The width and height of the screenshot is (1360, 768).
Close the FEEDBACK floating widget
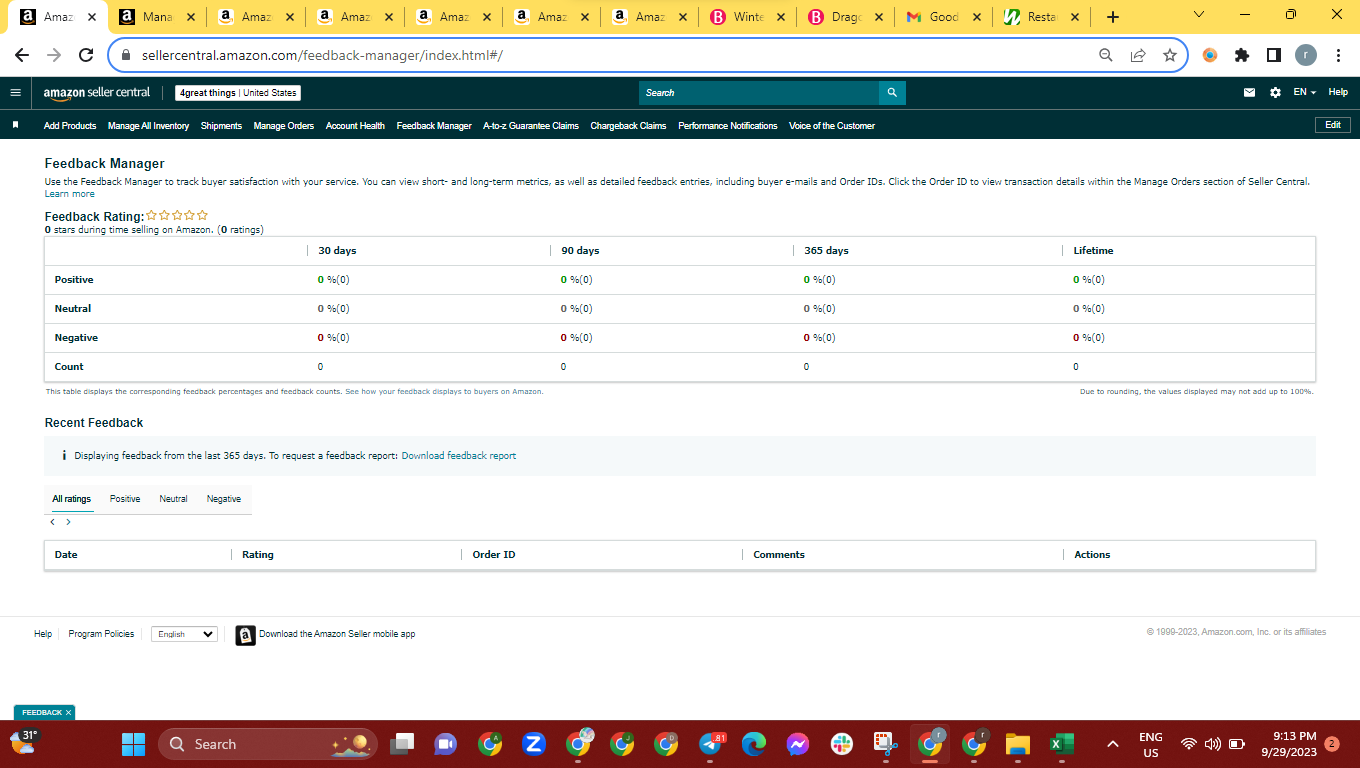(x=68, y=712)
